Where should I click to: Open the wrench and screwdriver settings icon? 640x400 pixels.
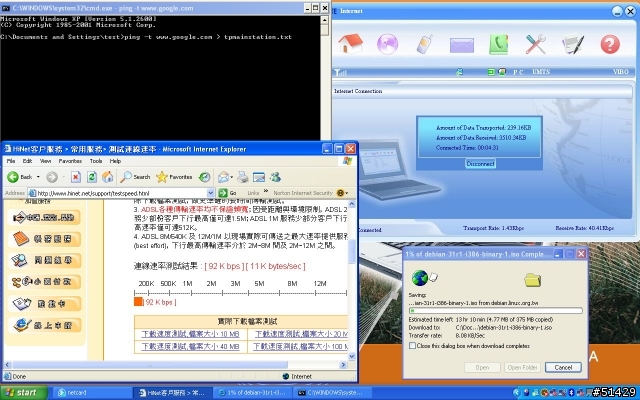point(536,44)
